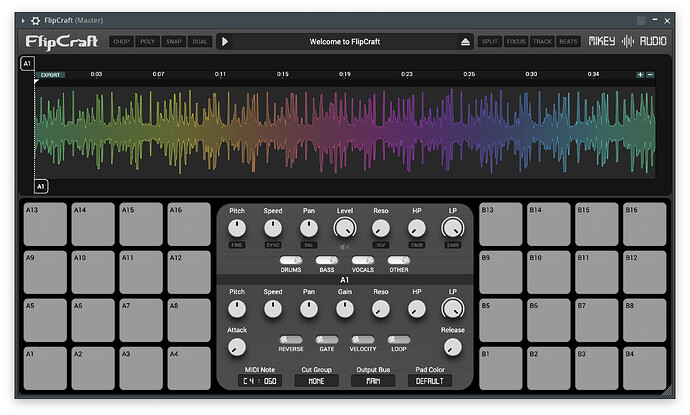Enable POLY mode
This screenshot has height=415, width=690.
point(147,41)
